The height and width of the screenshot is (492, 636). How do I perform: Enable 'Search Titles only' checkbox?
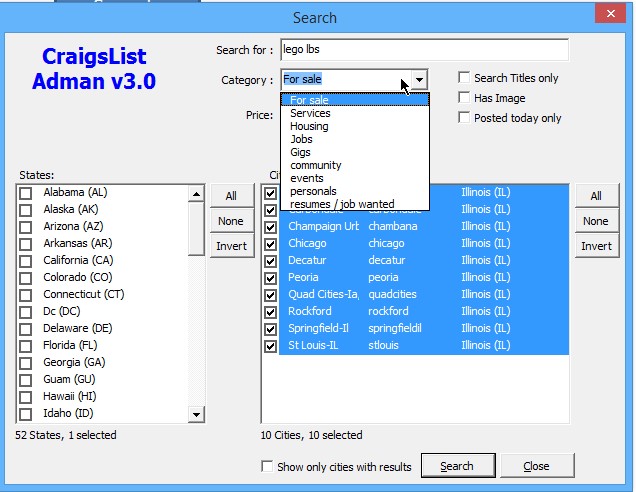pos(464,77)
